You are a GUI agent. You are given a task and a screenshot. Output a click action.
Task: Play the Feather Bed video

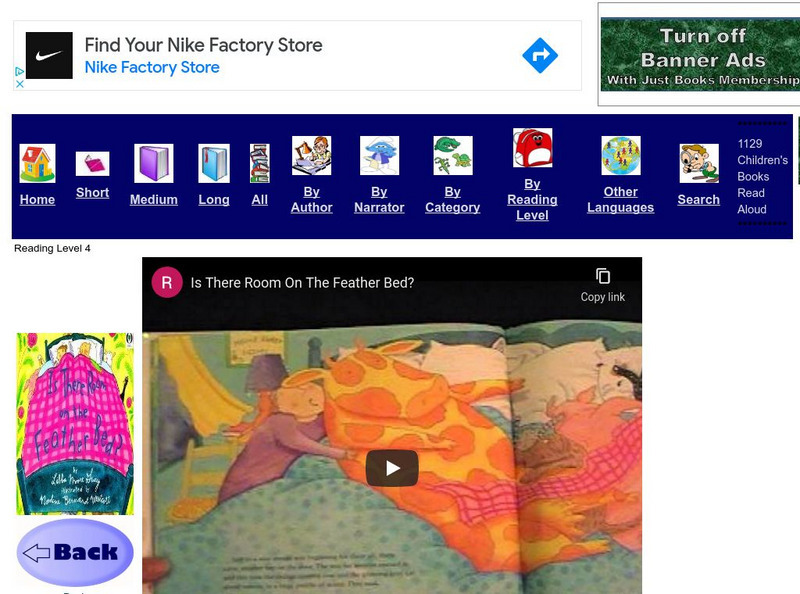(392, 468)
